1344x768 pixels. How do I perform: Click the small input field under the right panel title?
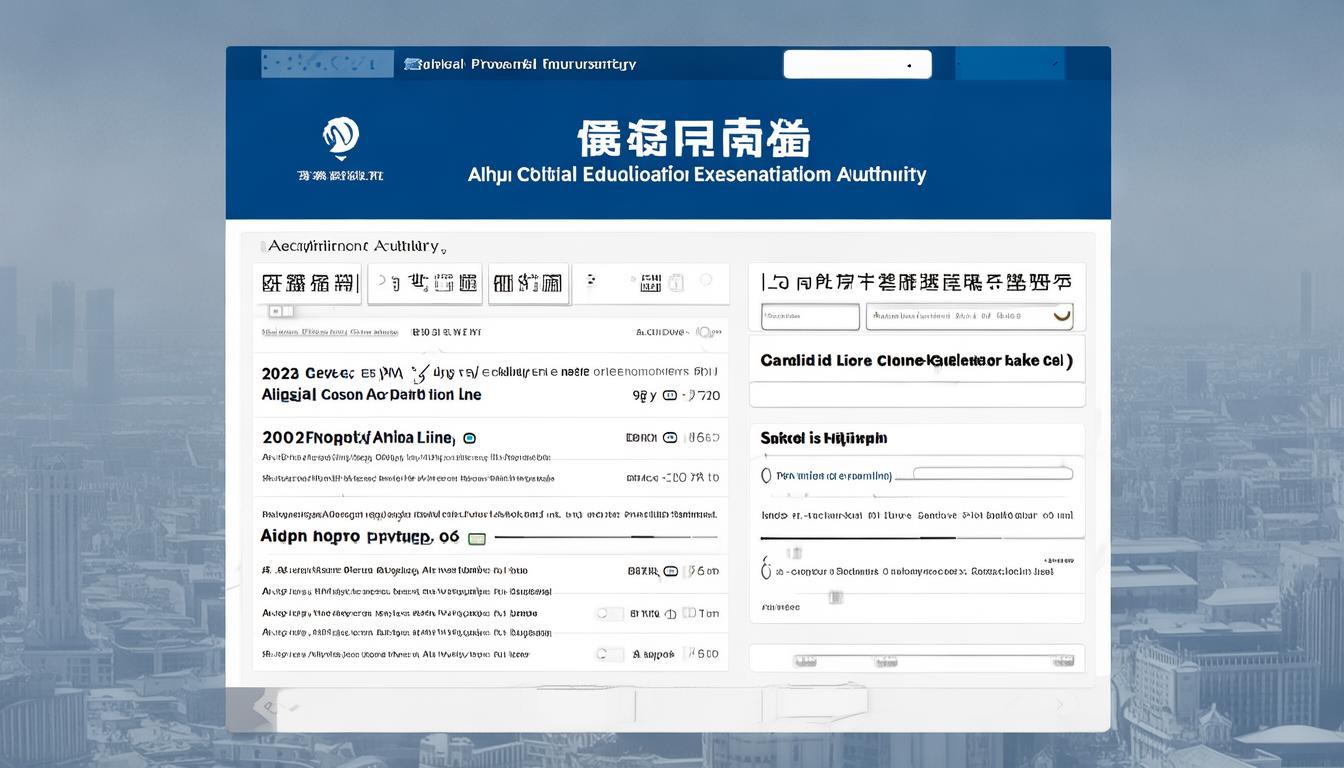pos(810,316)
